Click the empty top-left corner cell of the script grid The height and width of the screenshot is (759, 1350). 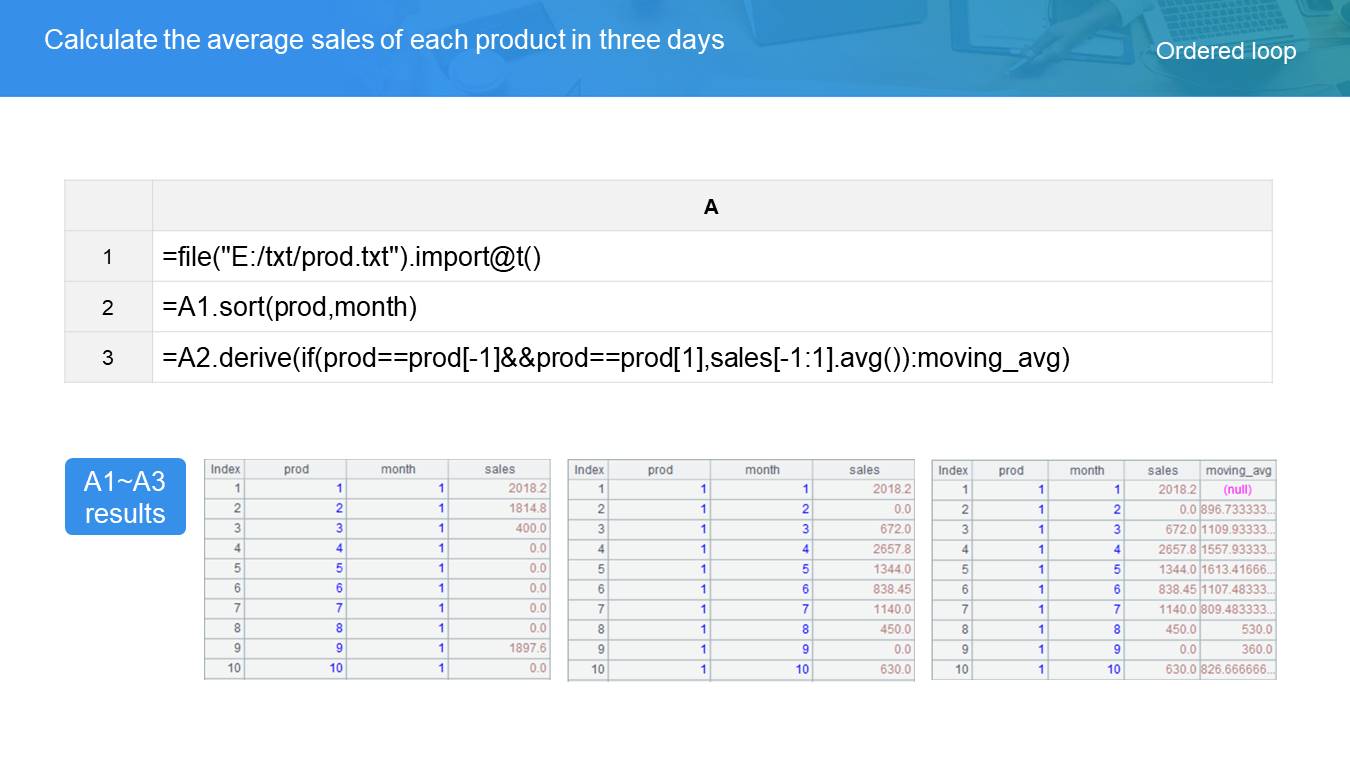pos(108,206)
